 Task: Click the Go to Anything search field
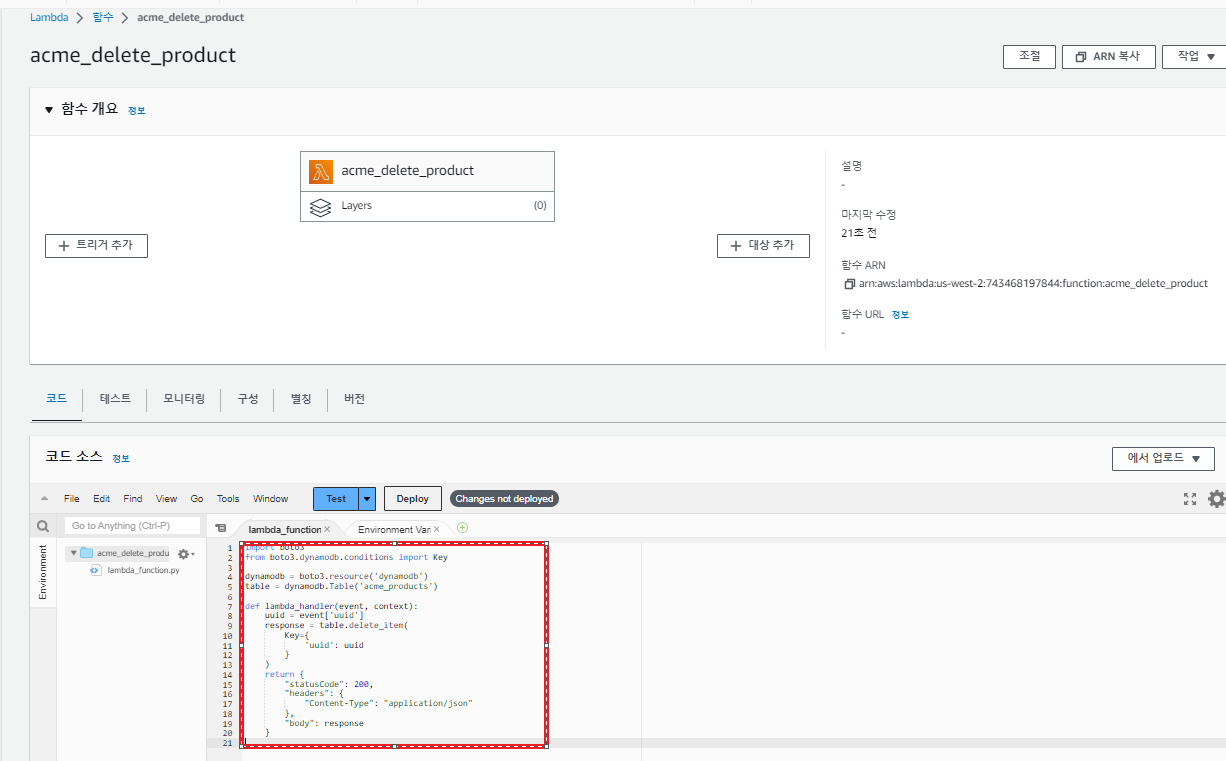133,526
